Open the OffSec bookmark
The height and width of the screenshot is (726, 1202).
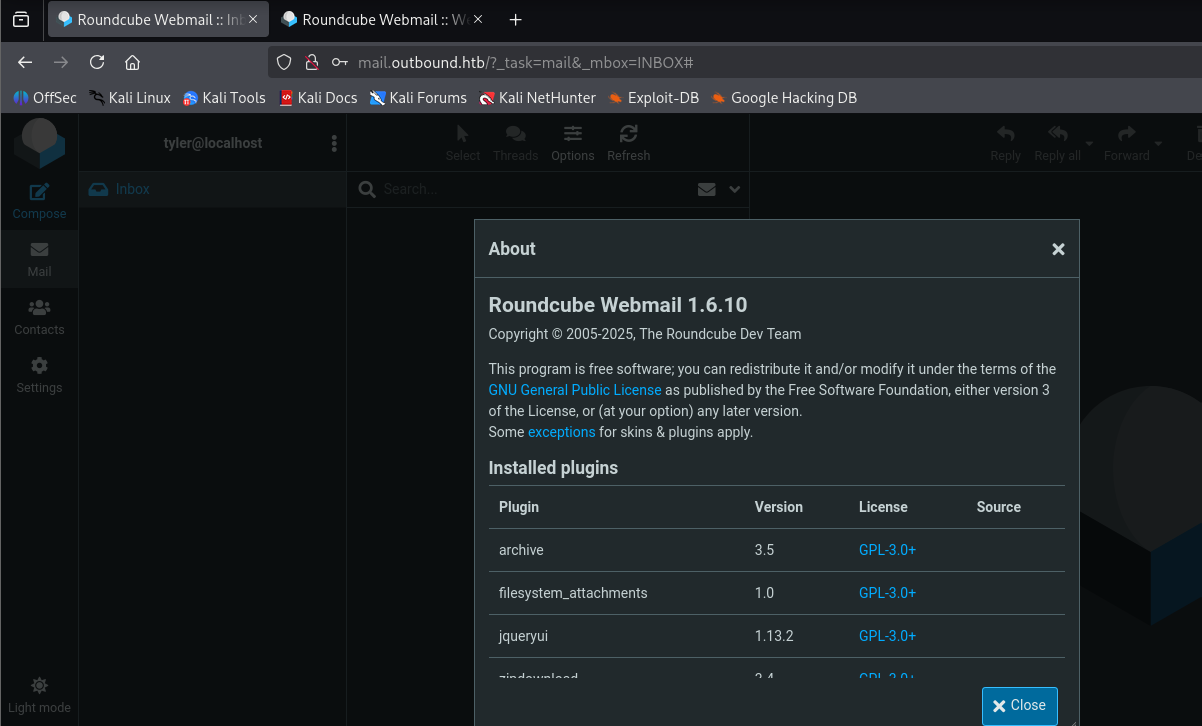point(44,98)
